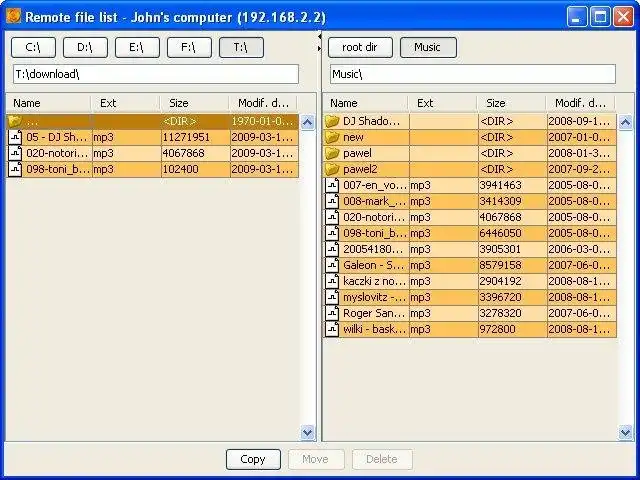Click the T:\download\ path field

point(156,74)
